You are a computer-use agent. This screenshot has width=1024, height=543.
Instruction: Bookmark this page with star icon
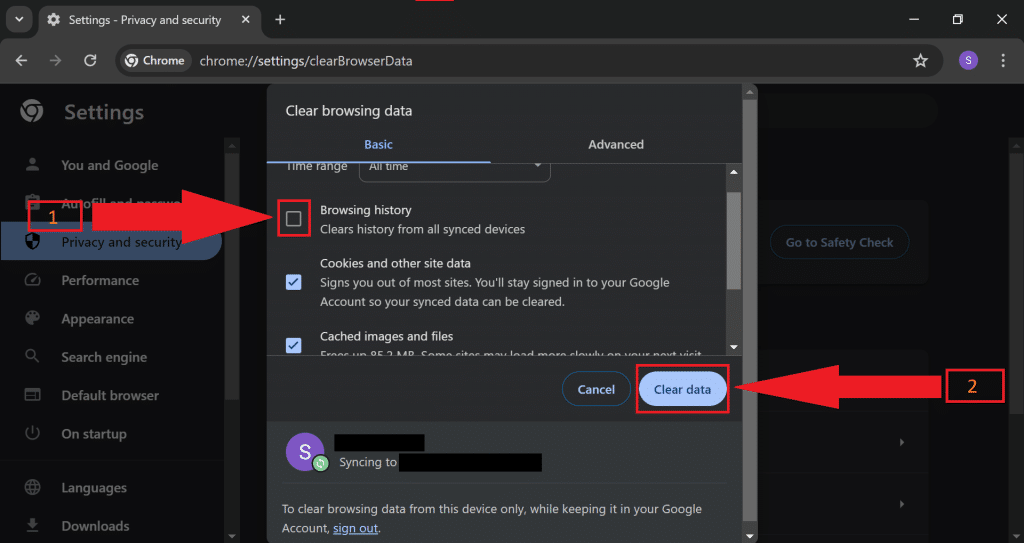click(x=920, y=61)
